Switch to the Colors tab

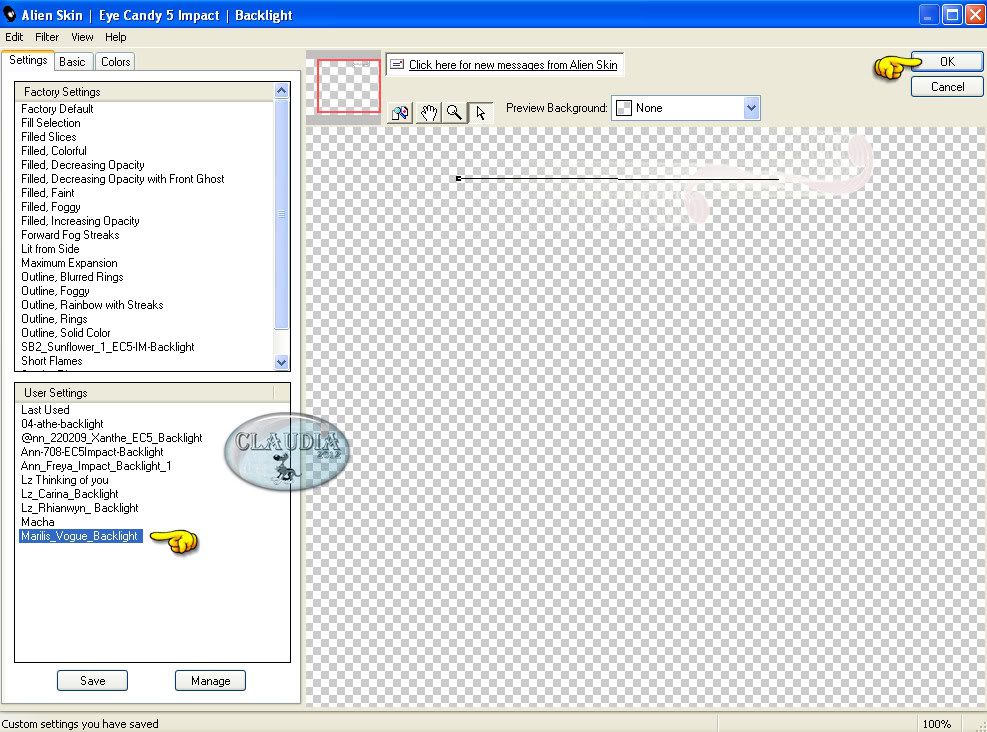point(116,62)
